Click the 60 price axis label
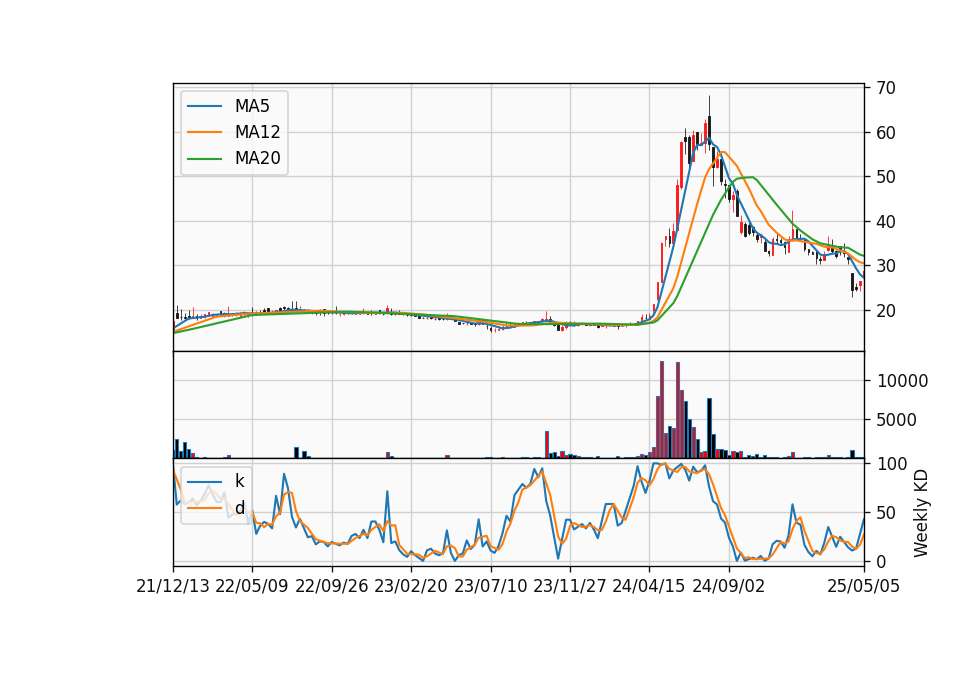This screenshot has height=690, width=960. (886, 132)
